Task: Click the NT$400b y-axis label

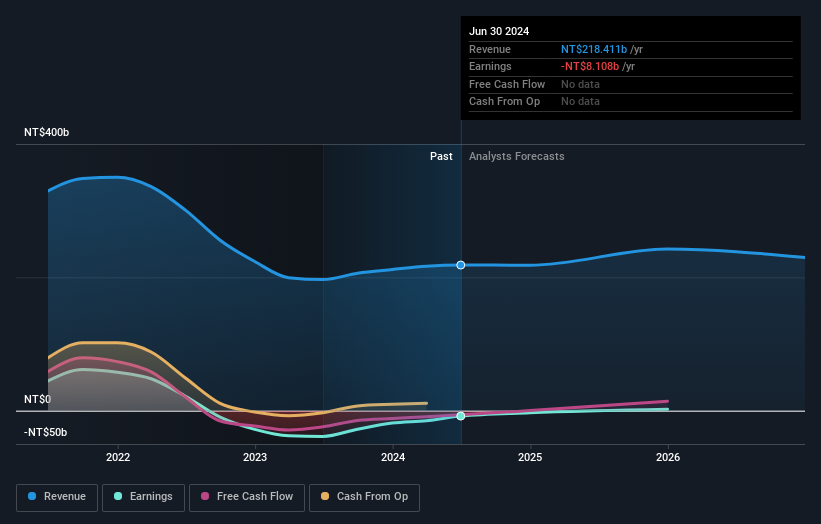Action: pos(47,132)
